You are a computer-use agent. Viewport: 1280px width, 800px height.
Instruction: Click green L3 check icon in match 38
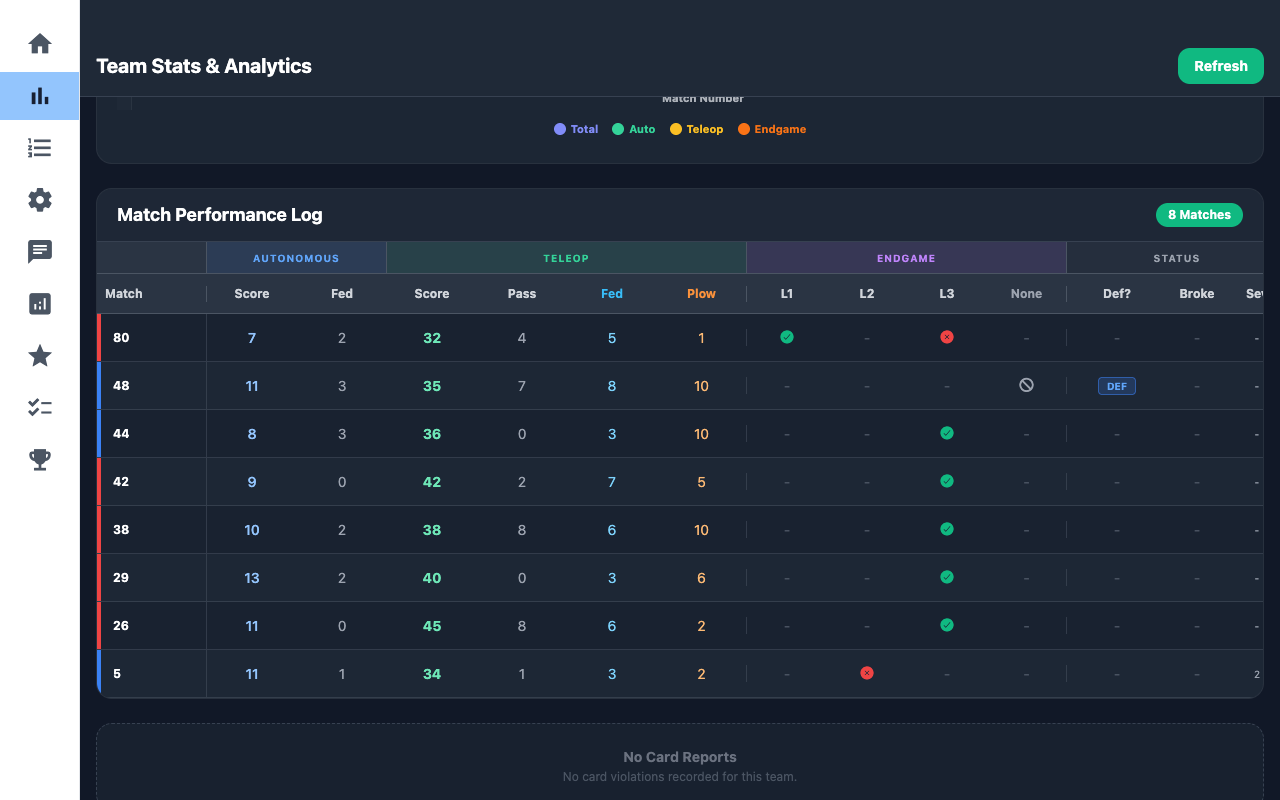coord(947,529)
